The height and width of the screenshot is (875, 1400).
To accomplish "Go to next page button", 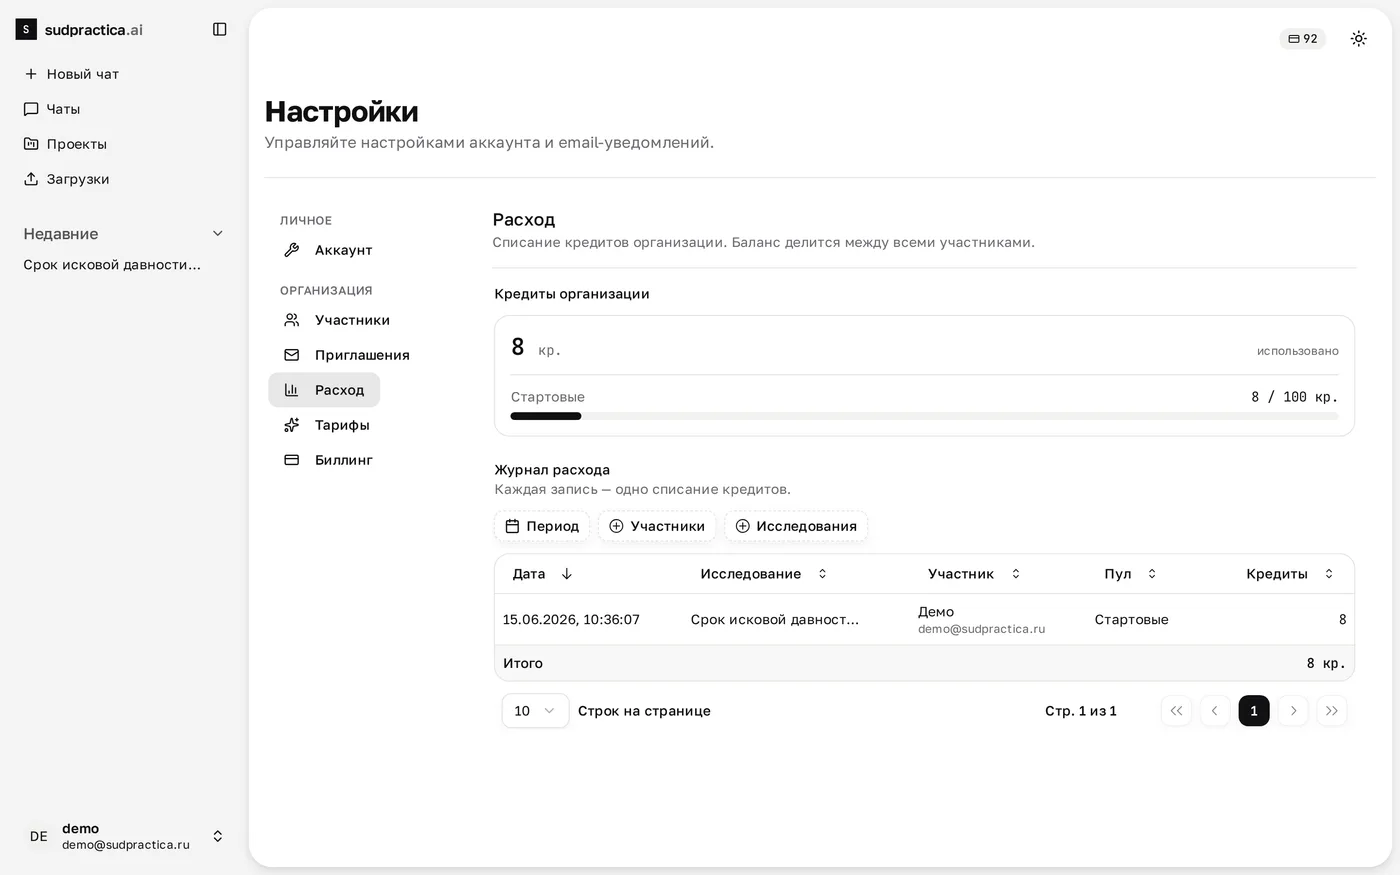I will 1293,711.
